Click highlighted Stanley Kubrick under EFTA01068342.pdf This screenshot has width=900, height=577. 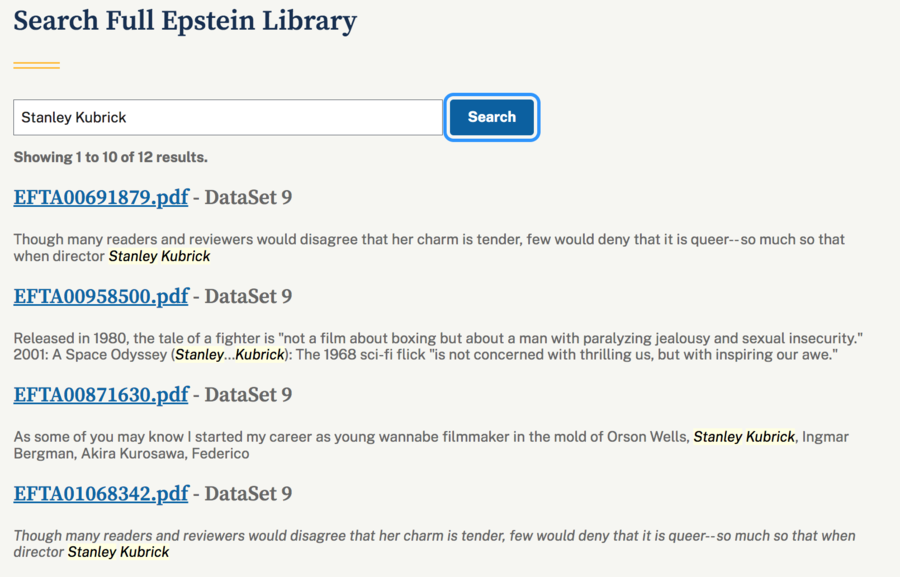[118, 552]
